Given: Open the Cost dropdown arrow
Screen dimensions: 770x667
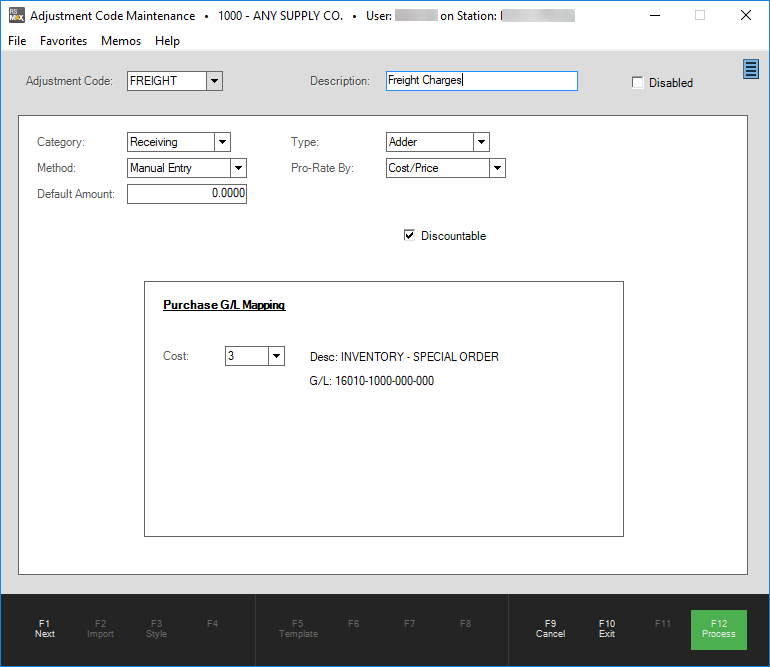Looking at the screenshot, I should [276, 356].
